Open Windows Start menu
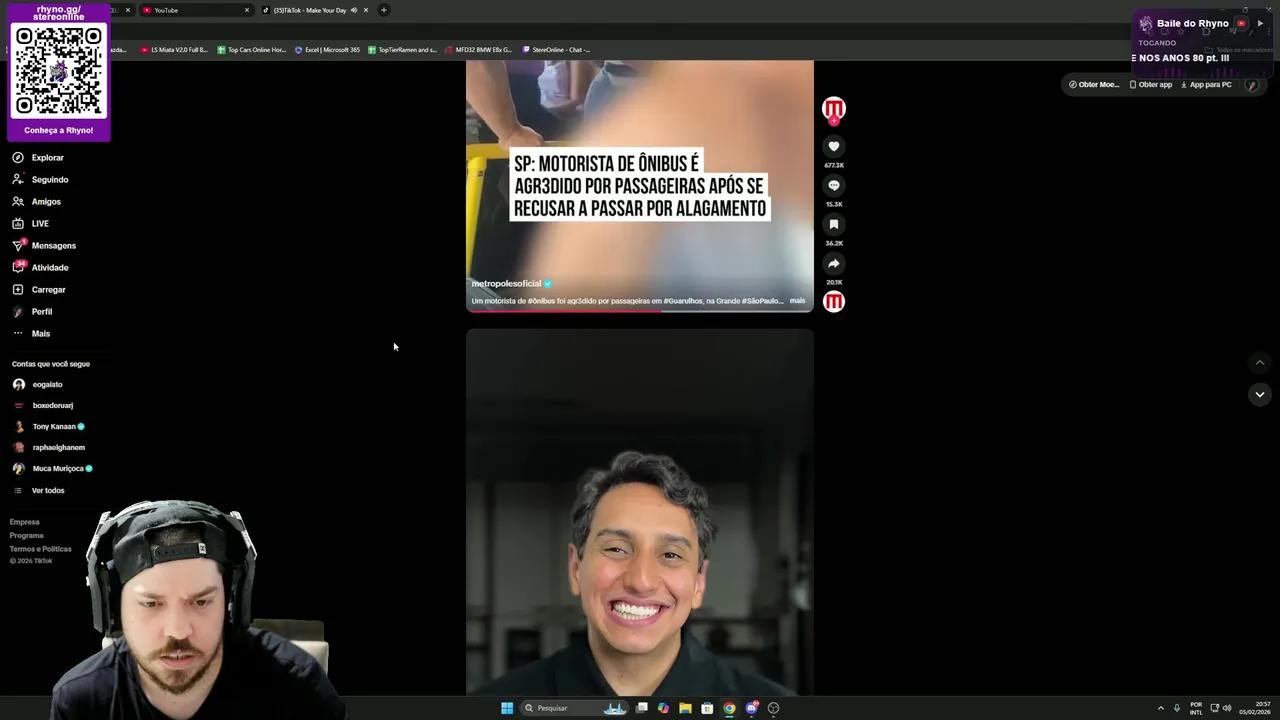 point(507,708)
